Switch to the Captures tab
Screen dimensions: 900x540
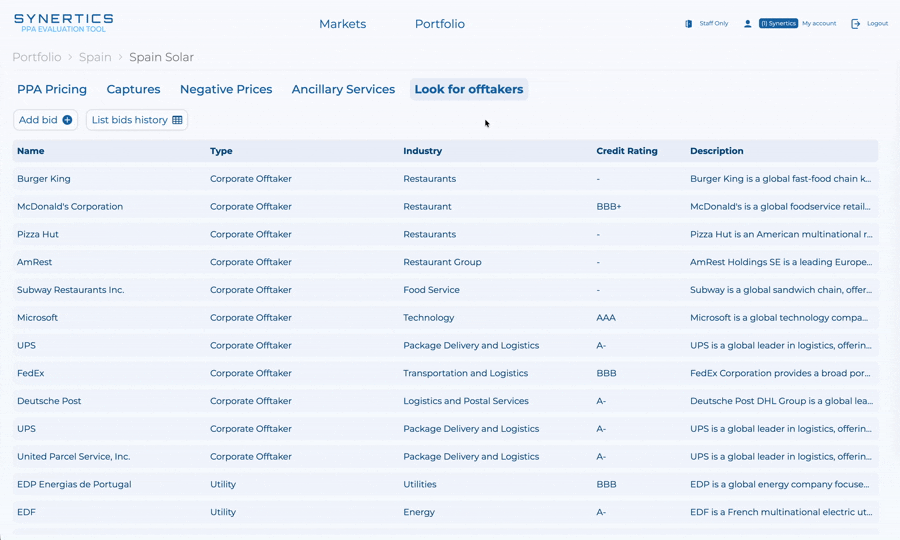pos(133,89)
